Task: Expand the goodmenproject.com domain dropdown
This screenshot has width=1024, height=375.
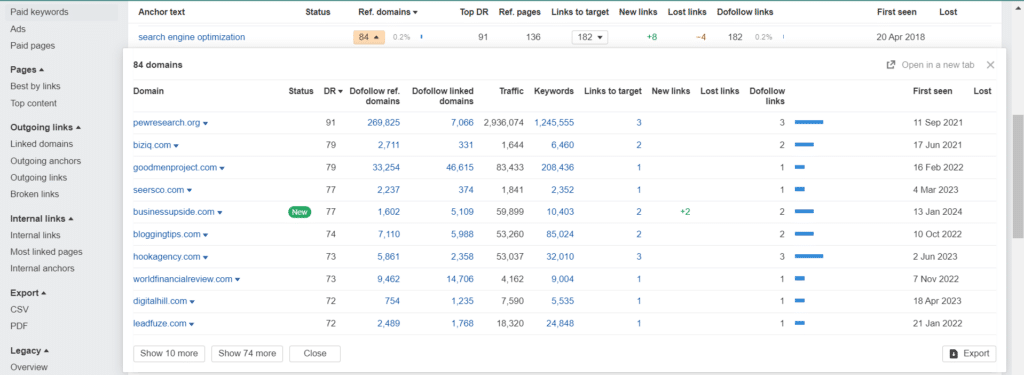Action: coord(222,168)
